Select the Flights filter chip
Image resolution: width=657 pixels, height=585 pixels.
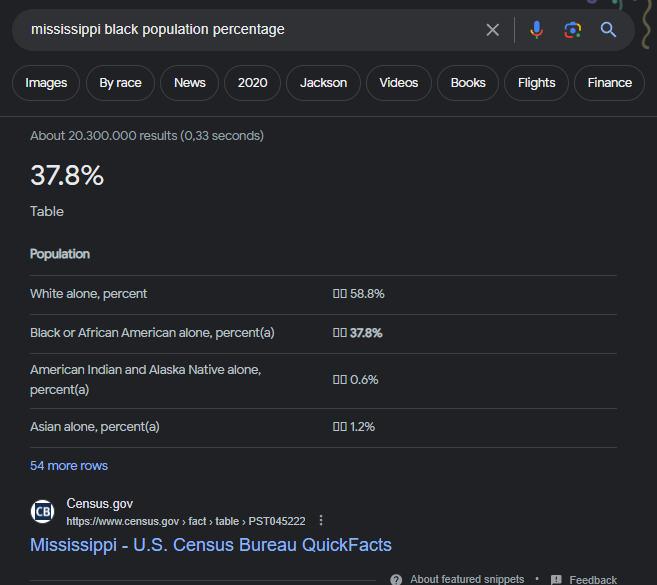[x=536, y=83]
